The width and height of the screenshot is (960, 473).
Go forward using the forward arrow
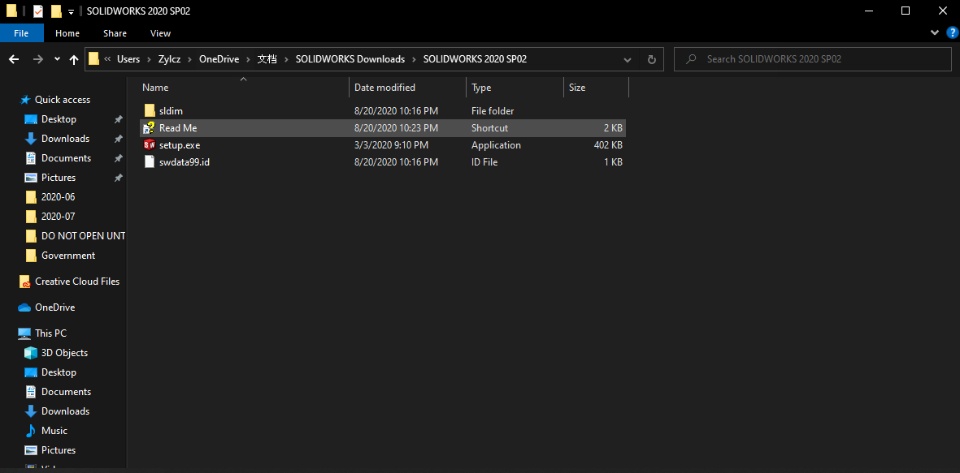coord(38,59)
